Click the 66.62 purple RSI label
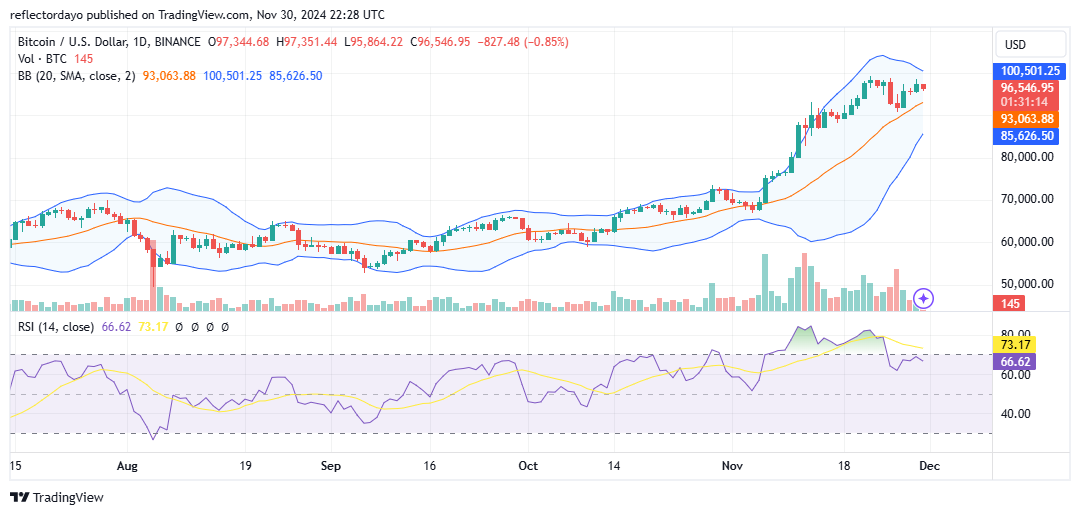1080x515 pixels. pyautogui.click(x=1017, y=361)
